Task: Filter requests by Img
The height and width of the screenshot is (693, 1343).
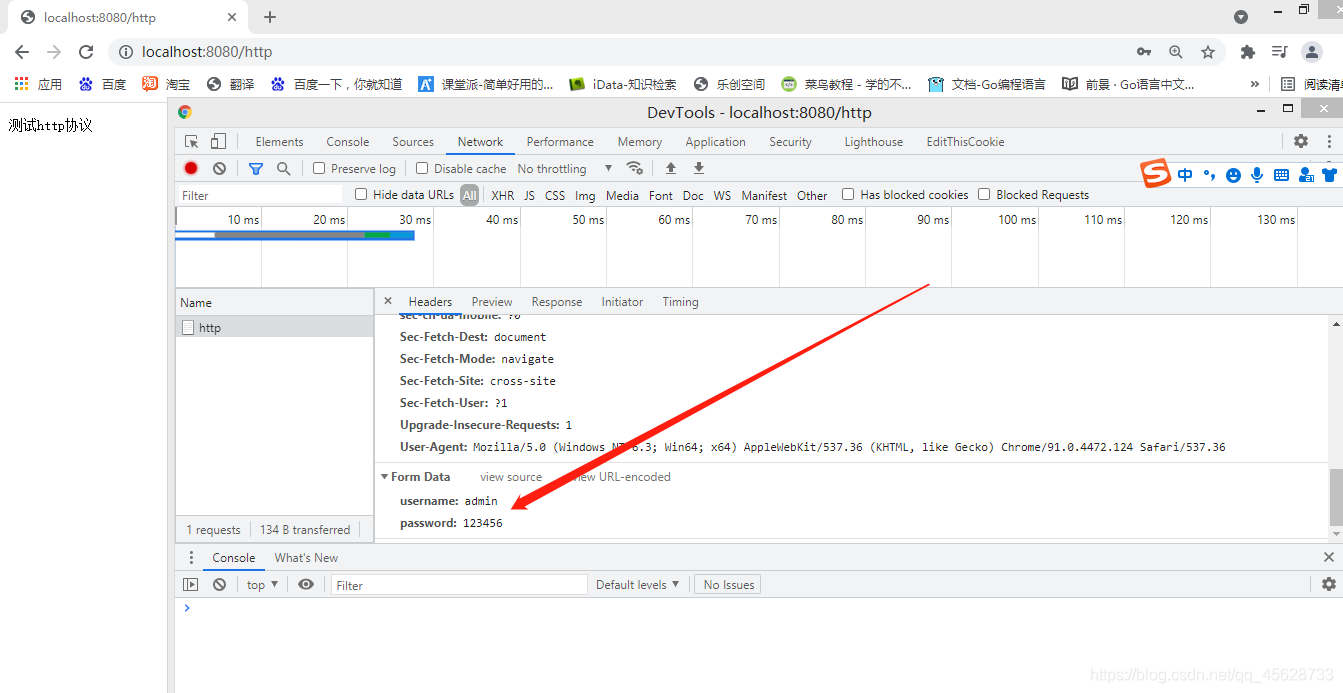Action: point(585,195)
